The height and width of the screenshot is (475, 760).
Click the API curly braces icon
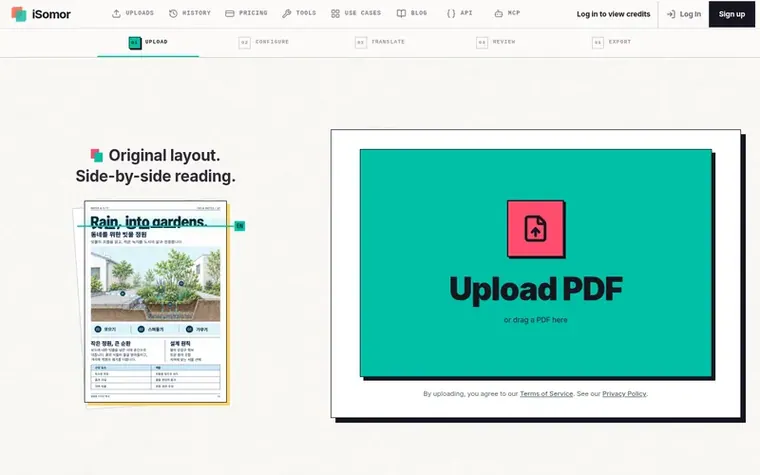[451, 14]
